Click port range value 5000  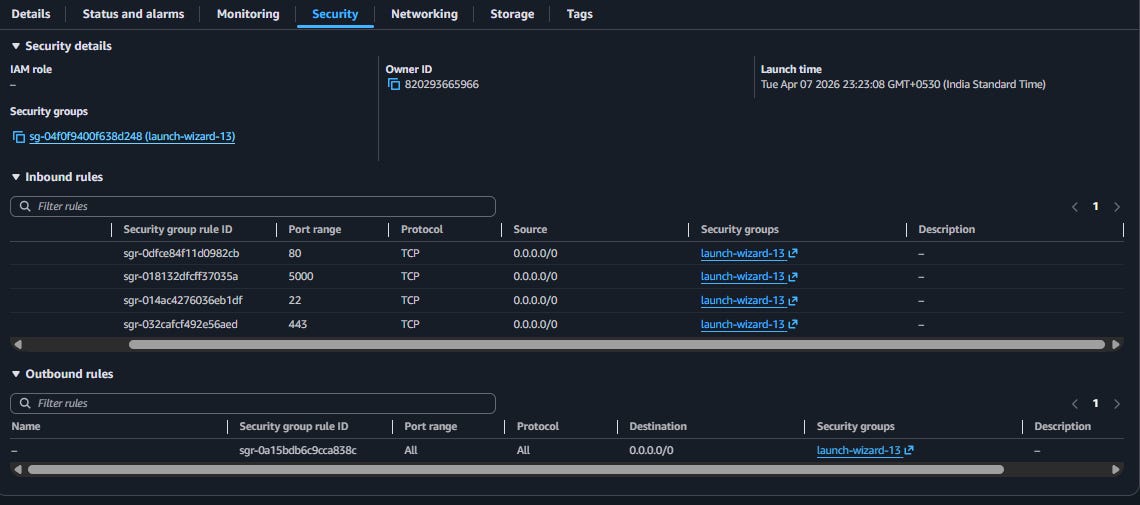click(301, 277)
